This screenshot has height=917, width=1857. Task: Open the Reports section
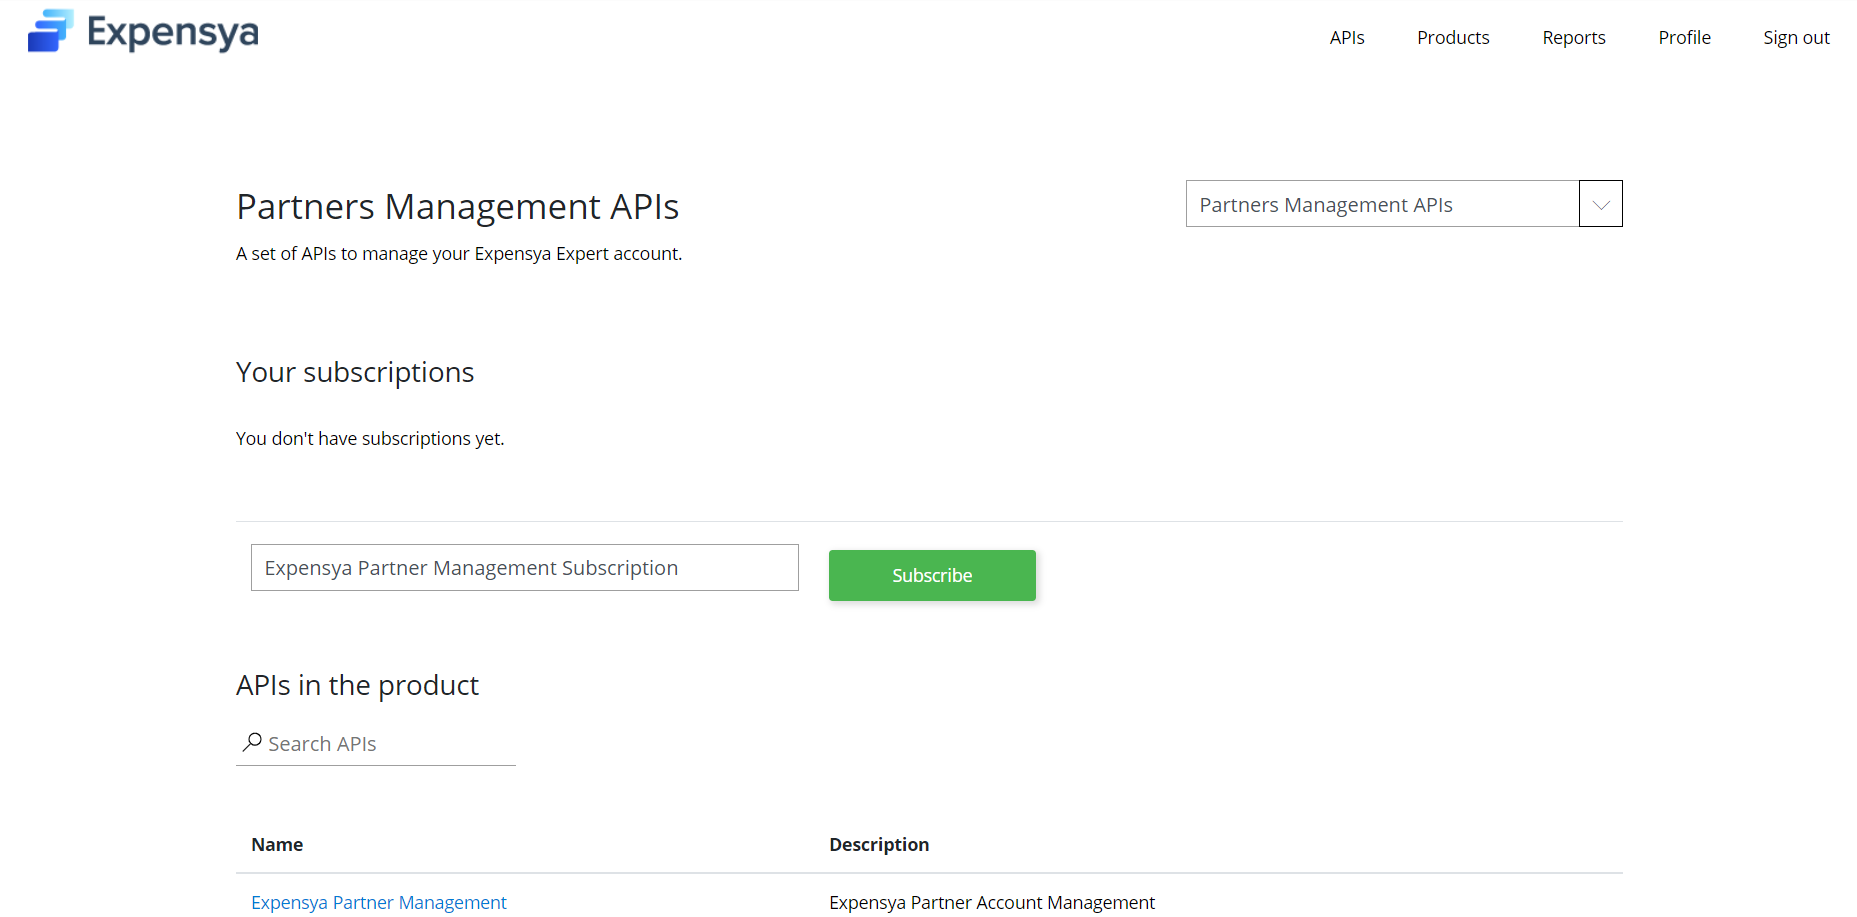(1573, 38)
